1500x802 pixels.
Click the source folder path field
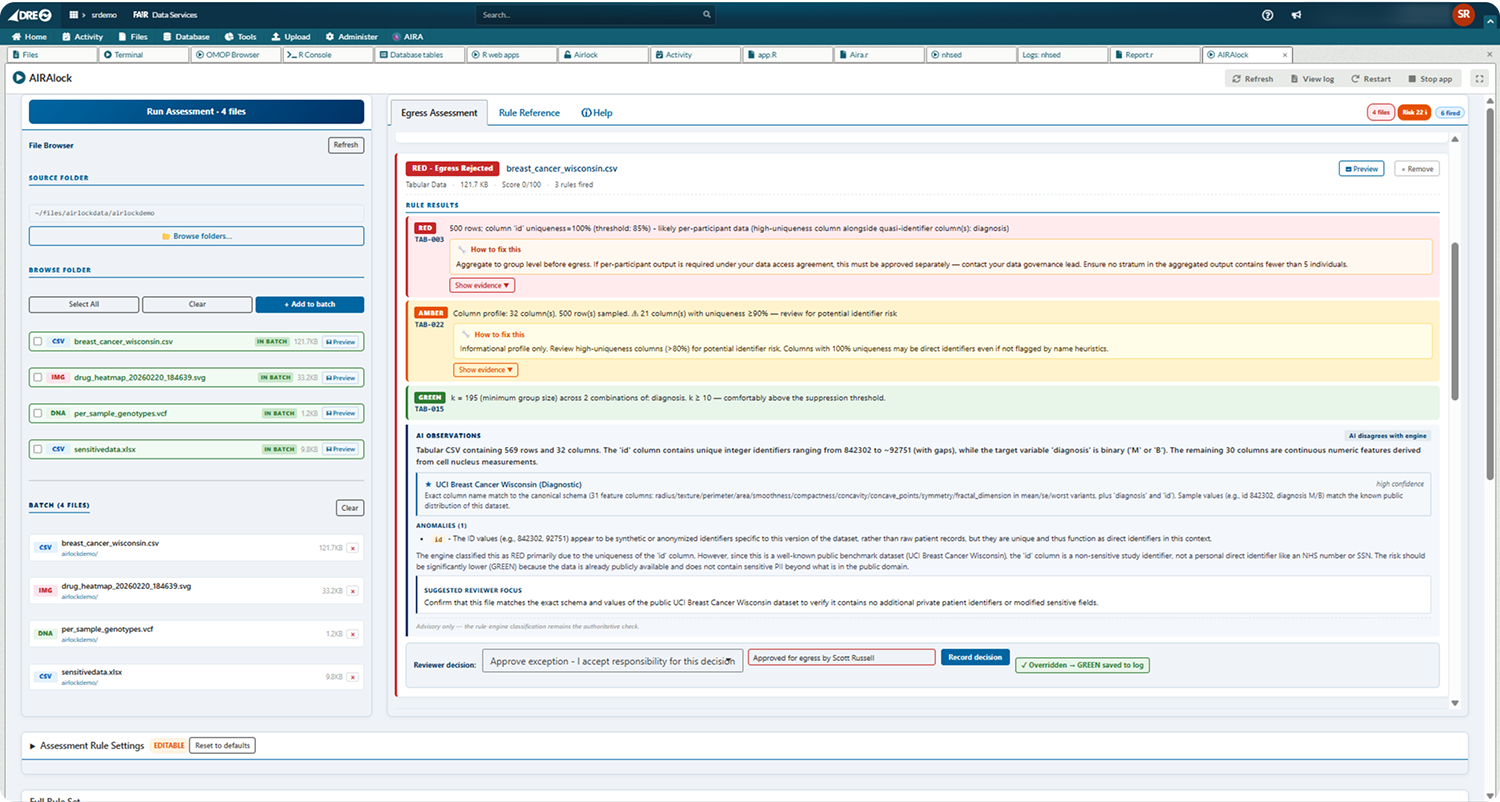coord(196,213)
